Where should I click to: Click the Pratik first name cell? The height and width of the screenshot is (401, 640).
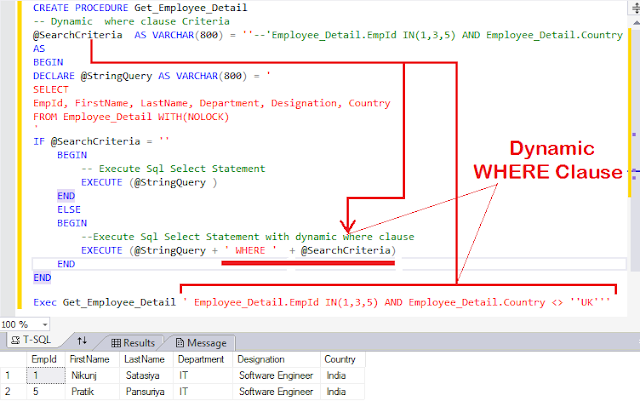point(92,392)
